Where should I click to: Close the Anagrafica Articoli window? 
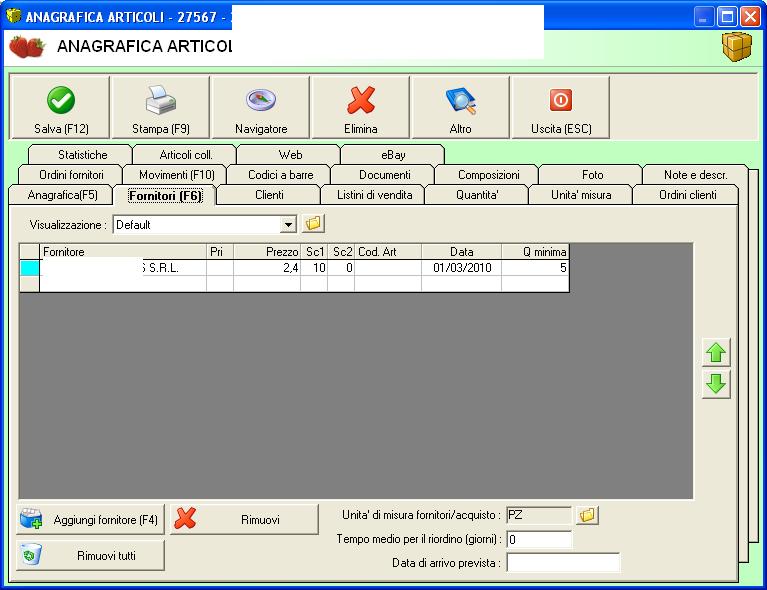click(749, 17)
